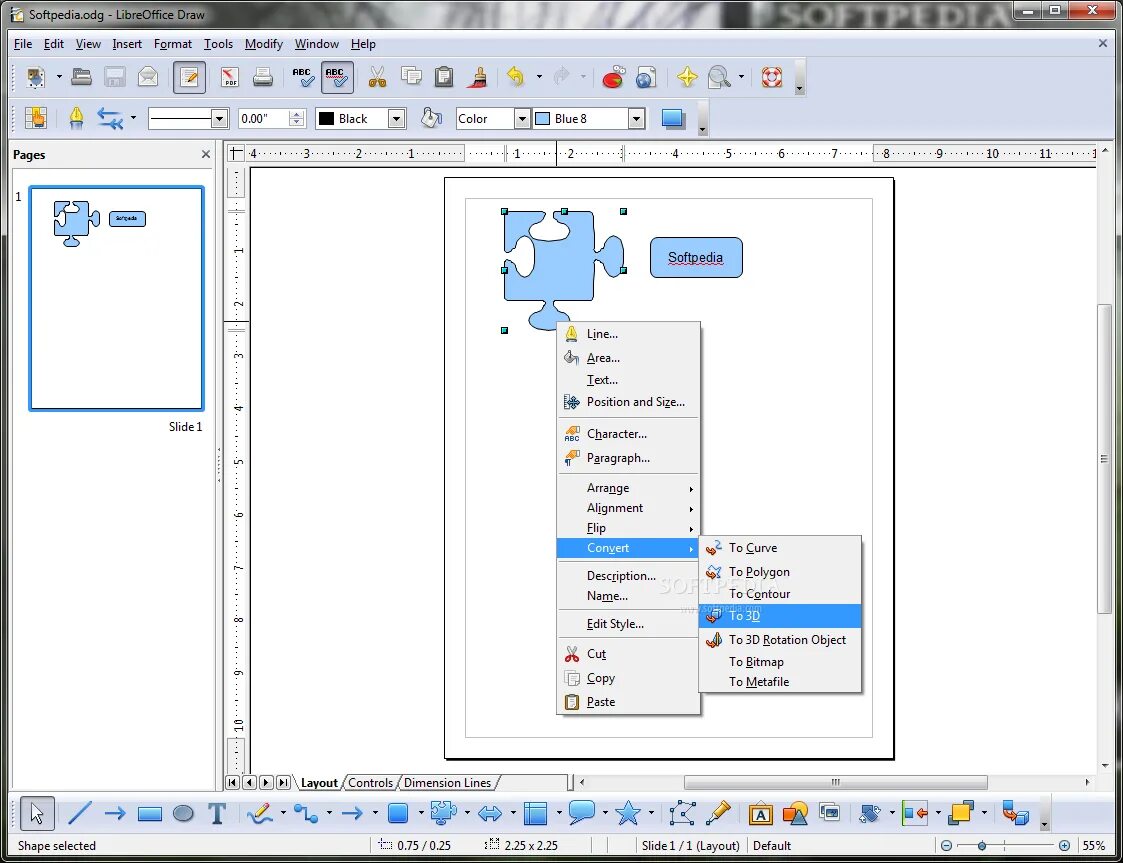
Task: Select the Line drawing tool
Action: point(79,813)
